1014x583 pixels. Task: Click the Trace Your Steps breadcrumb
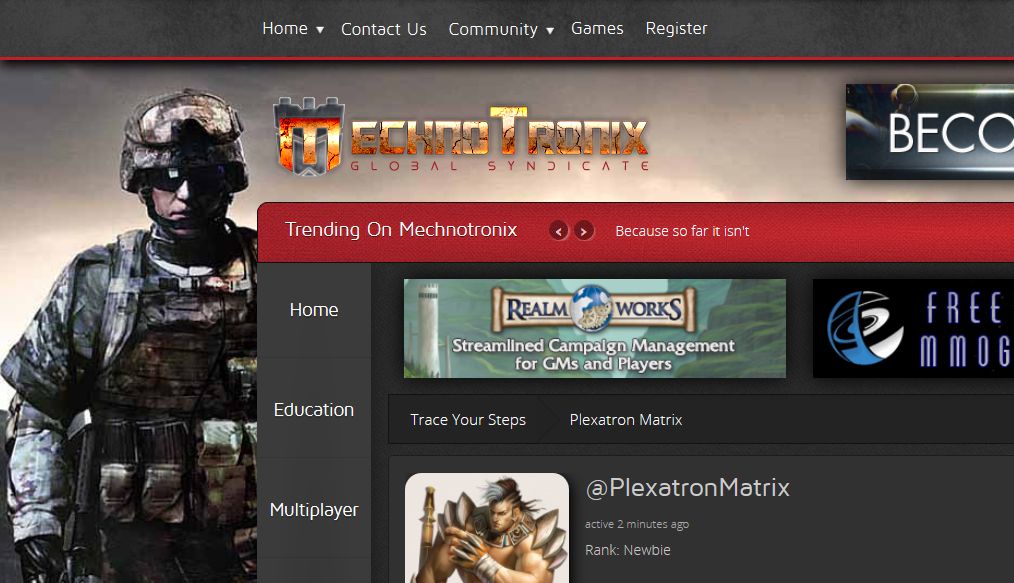pos(468,419)
